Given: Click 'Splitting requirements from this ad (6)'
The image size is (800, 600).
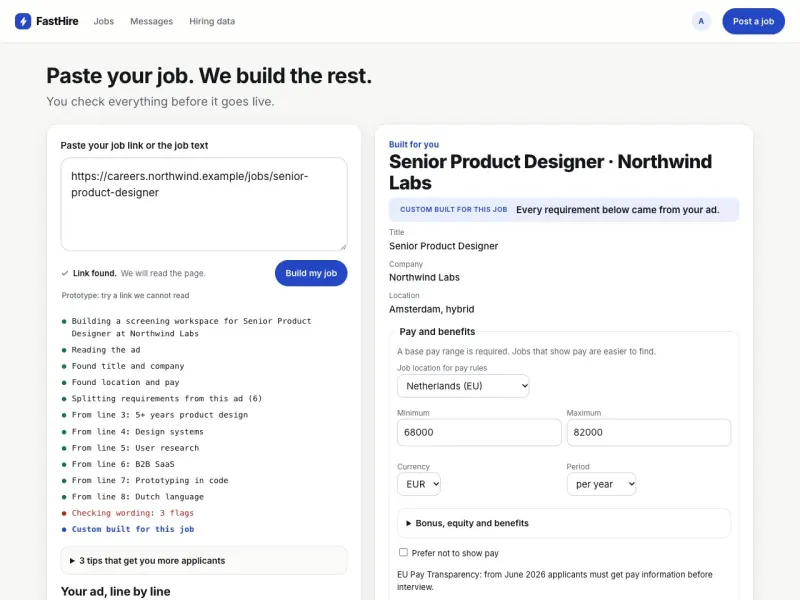Looking at the screenshot, I should coord(166,399).
